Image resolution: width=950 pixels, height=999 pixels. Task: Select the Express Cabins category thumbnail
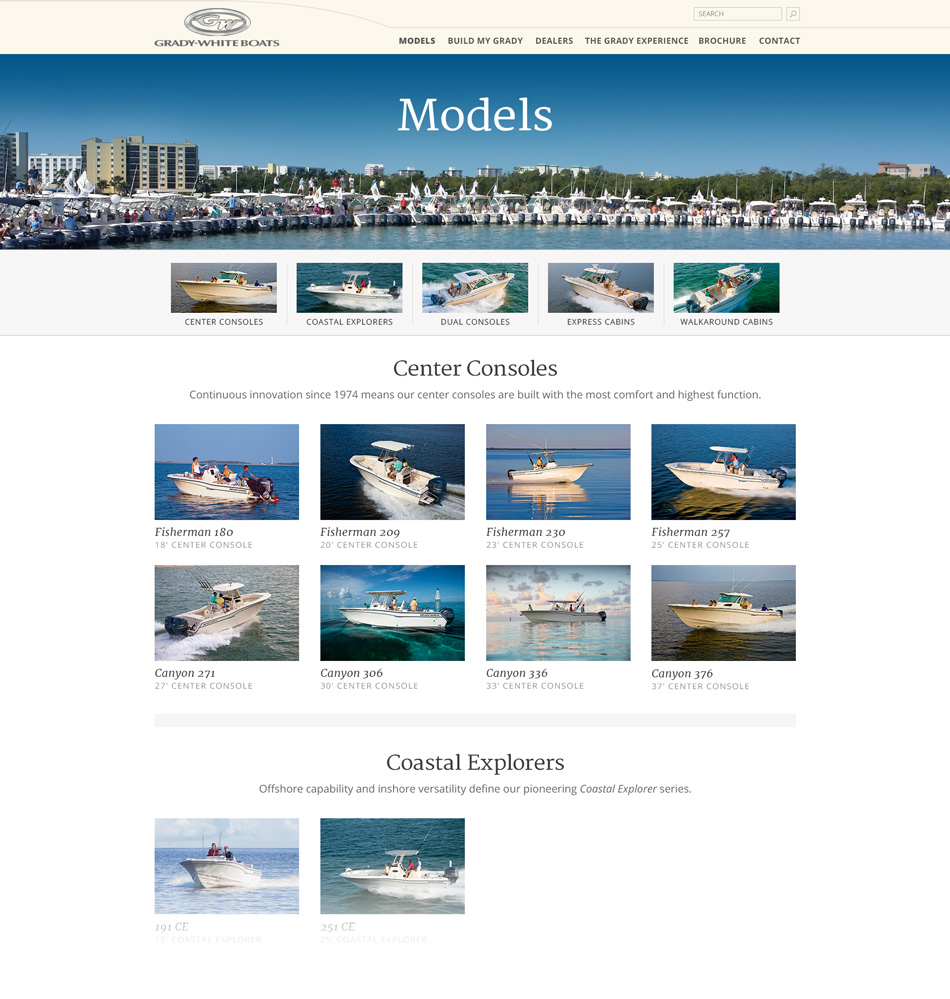click(601, 288)
